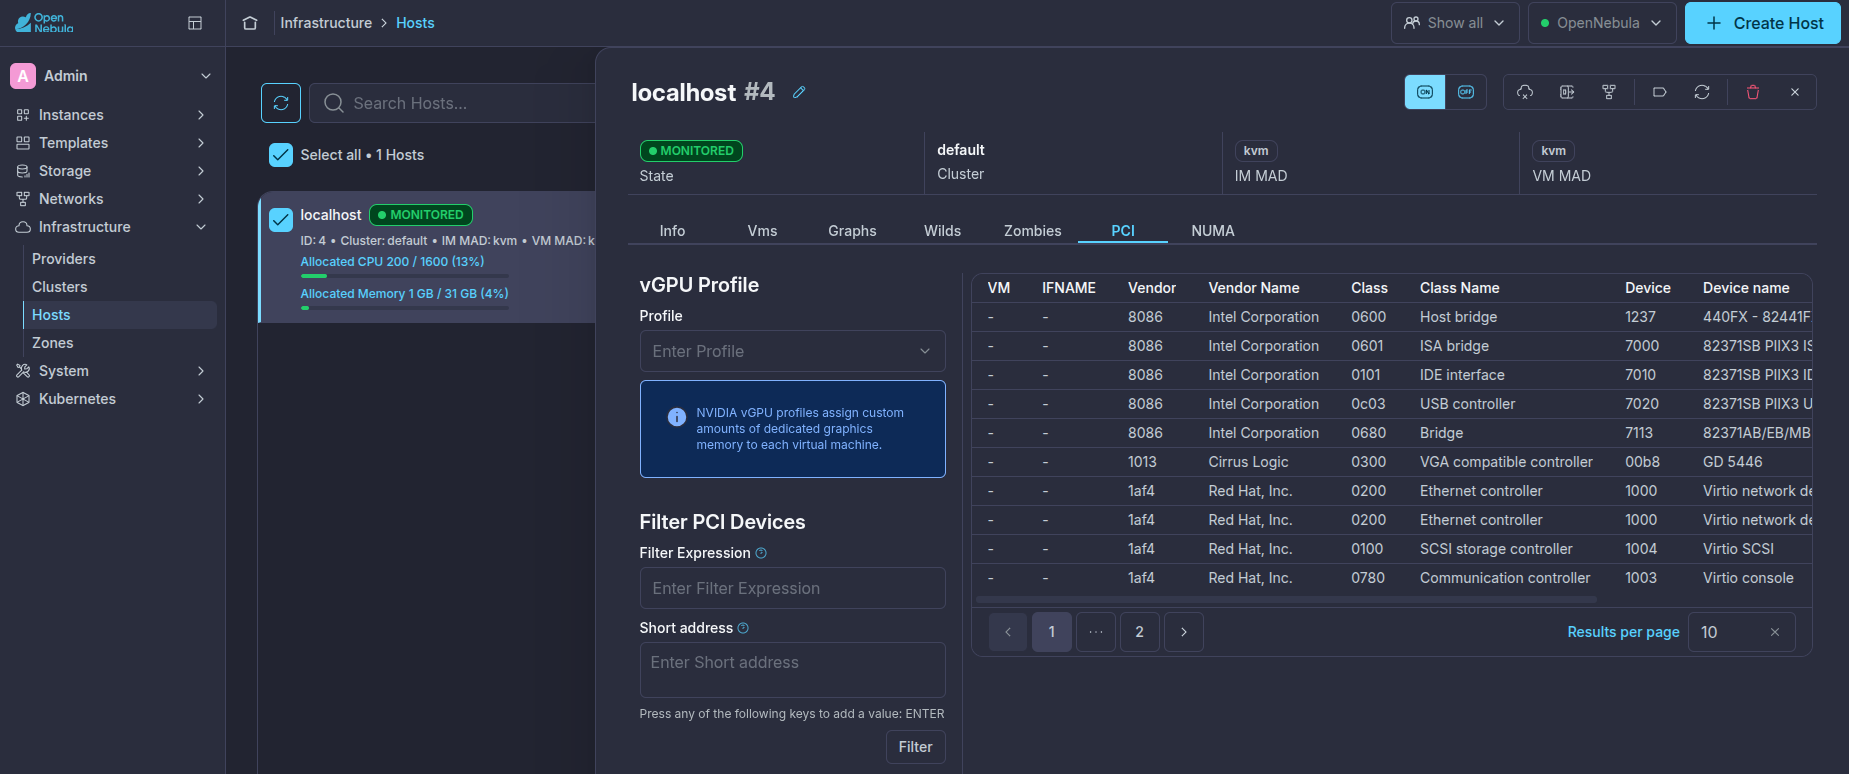1849x774 pixels.
Task: Open Providers in sidebar
Action: point(64,259)
